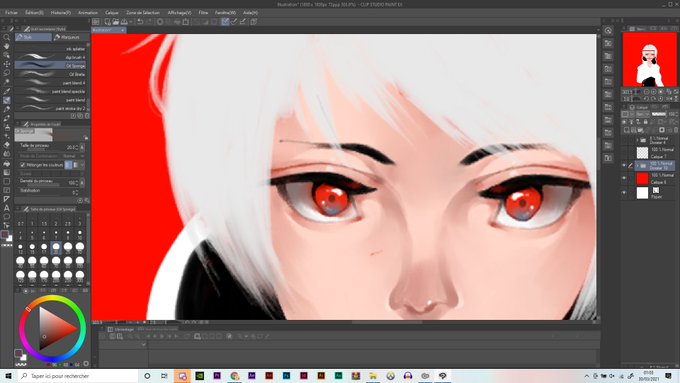Open Chrome from the taskbar
The width and height of the screenshot is (680, 383).
[x=235, y=376]
